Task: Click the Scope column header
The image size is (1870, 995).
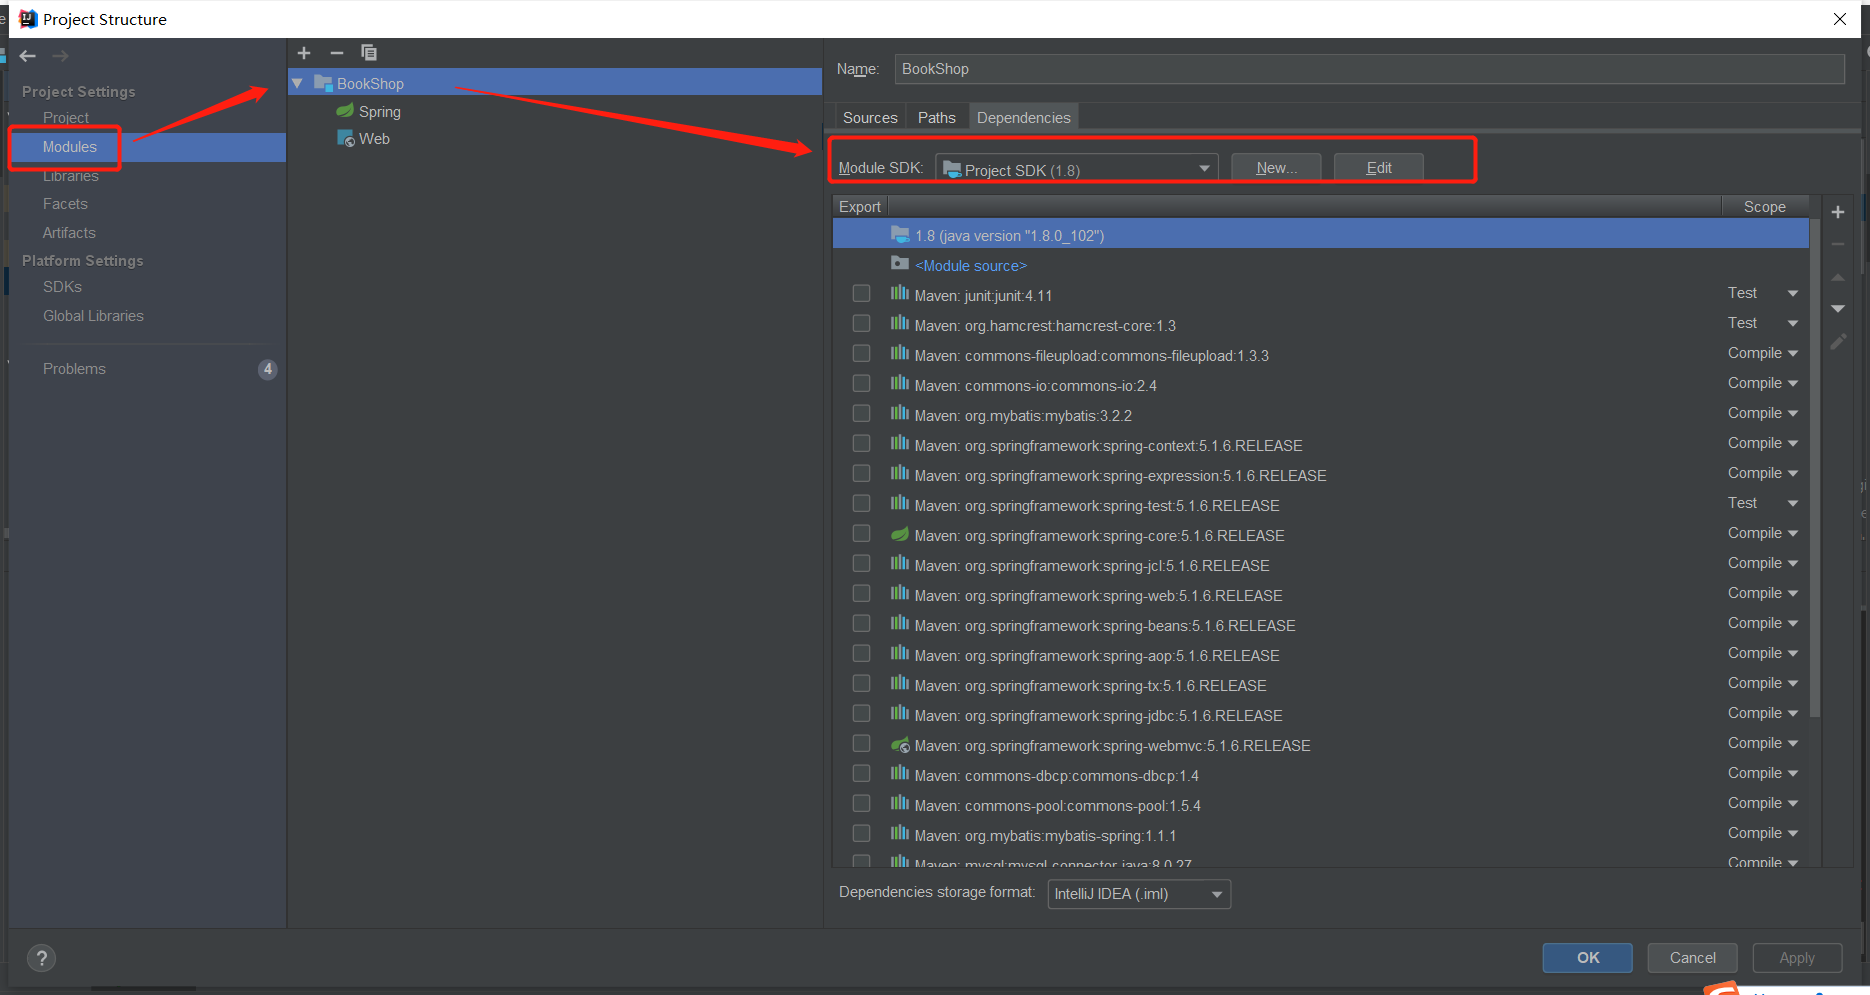Action: 1765,207
